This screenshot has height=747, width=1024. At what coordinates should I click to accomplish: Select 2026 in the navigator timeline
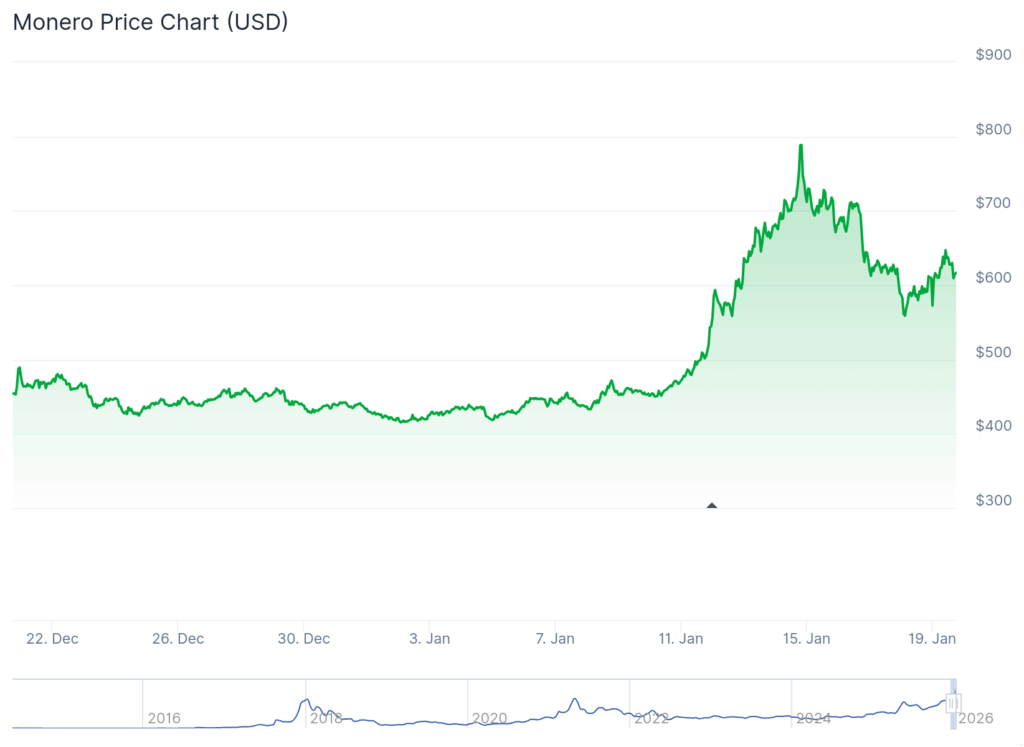point(976,718)
